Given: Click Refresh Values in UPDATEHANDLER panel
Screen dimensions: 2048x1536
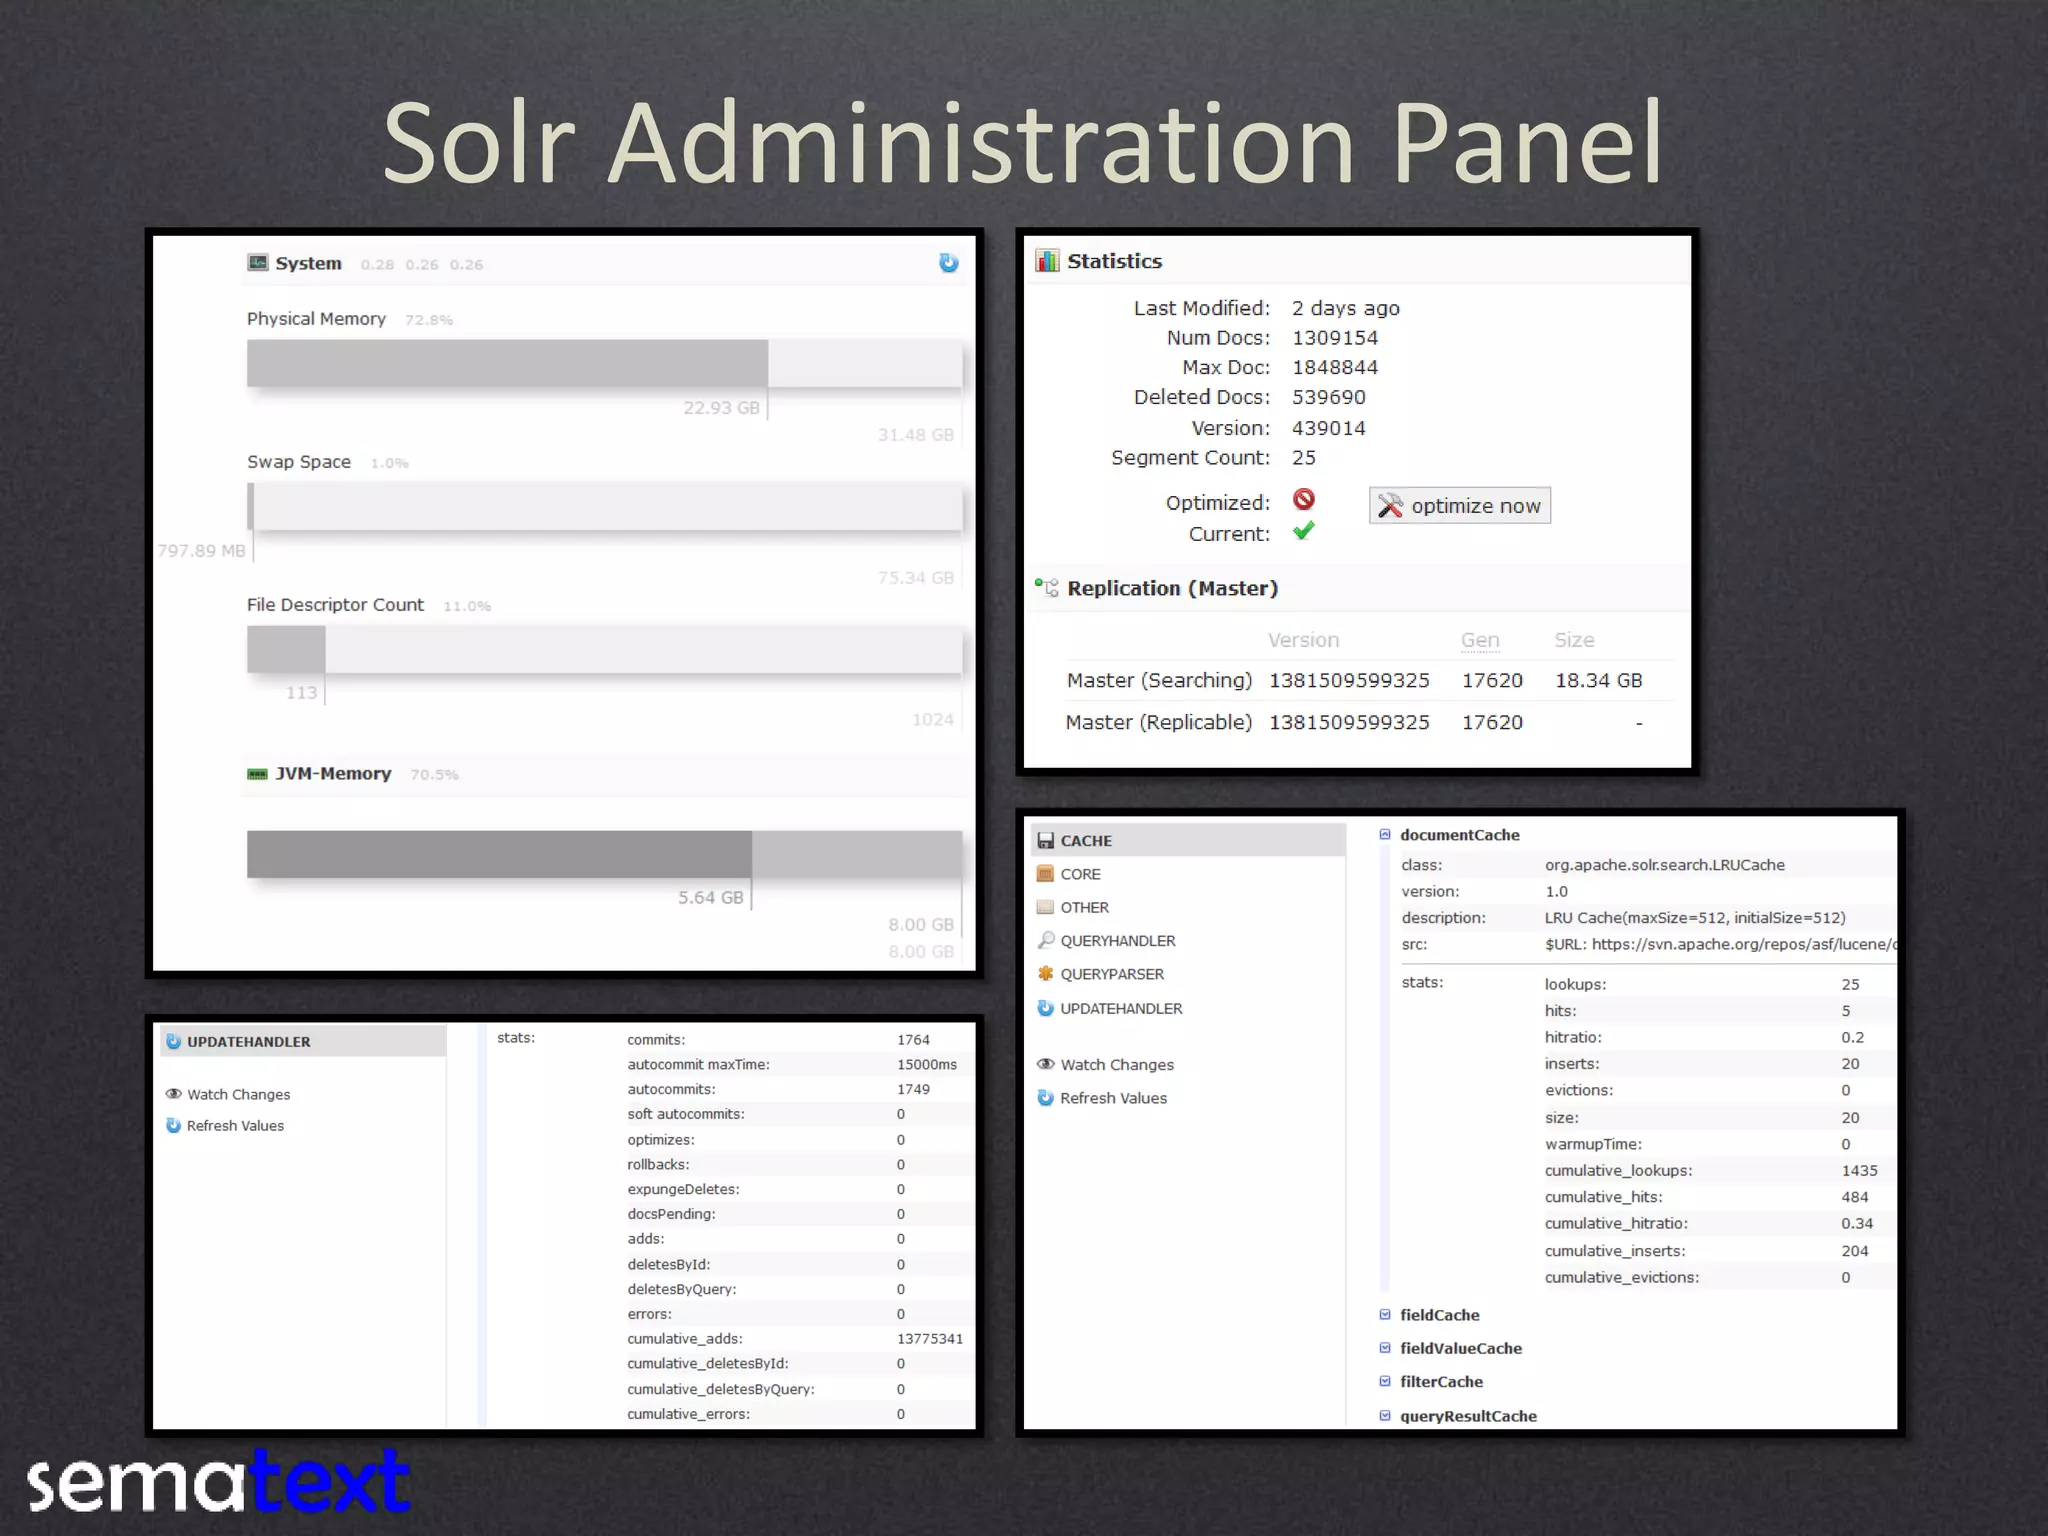Looking at the screenshot, I should [x=235, y=1125].
